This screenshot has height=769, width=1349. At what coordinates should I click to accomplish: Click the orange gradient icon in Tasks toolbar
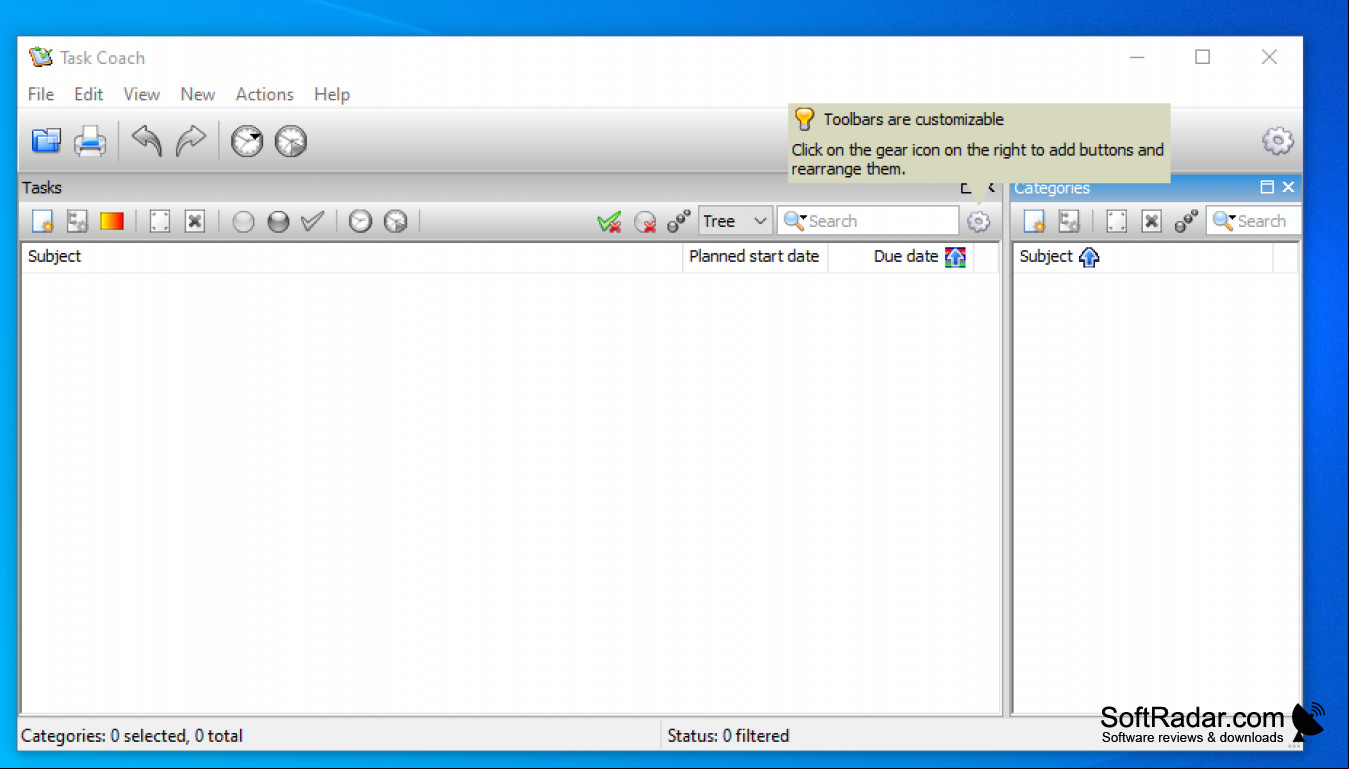[x=112, y=221]
